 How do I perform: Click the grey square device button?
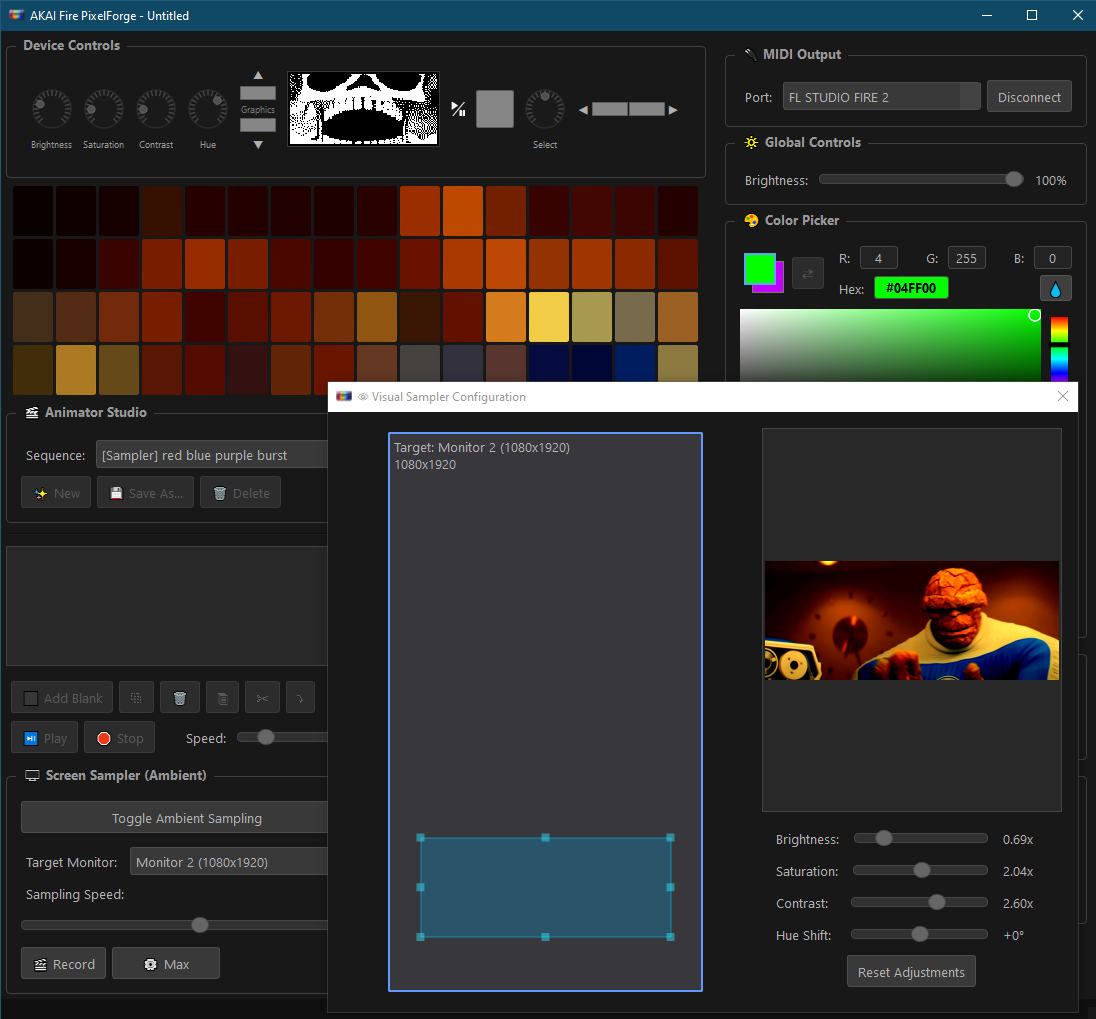(495, 109)
